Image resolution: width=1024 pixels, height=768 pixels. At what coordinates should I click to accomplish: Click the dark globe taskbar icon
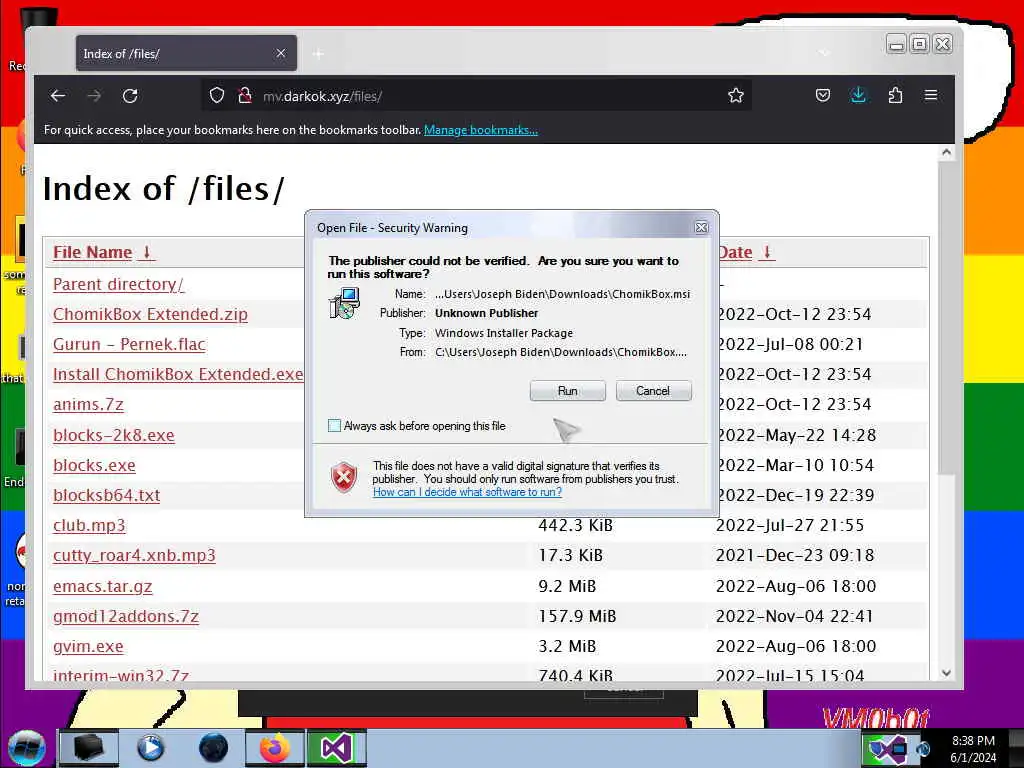[214, 748]
